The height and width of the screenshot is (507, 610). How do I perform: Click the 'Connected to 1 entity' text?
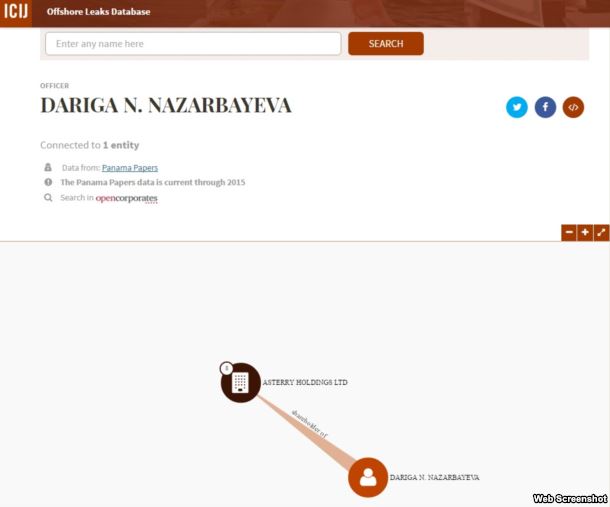89,145
